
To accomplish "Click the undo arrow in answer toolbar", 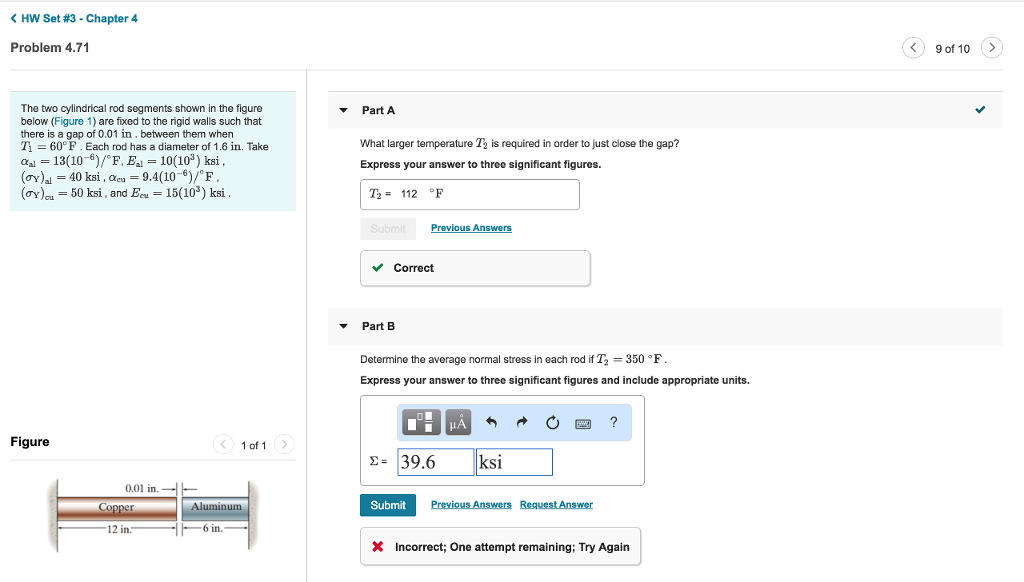I will click(491, 423).
